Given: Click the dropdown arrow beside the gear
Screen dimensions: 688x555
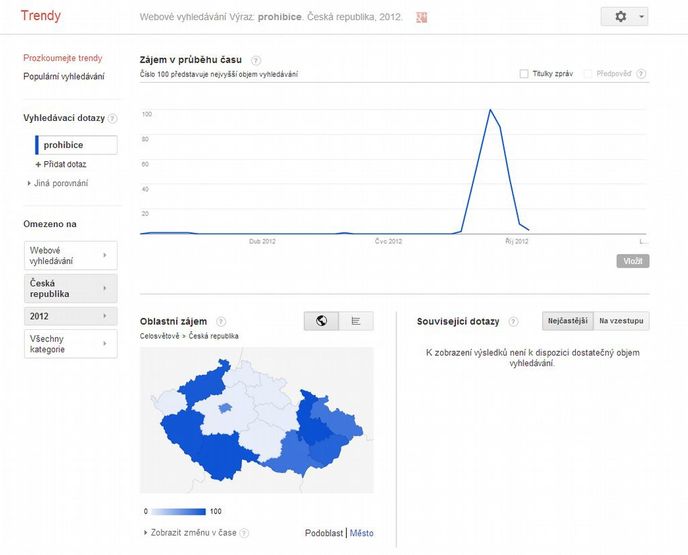Looking at the screenshot, I should [x=641, y=17].
